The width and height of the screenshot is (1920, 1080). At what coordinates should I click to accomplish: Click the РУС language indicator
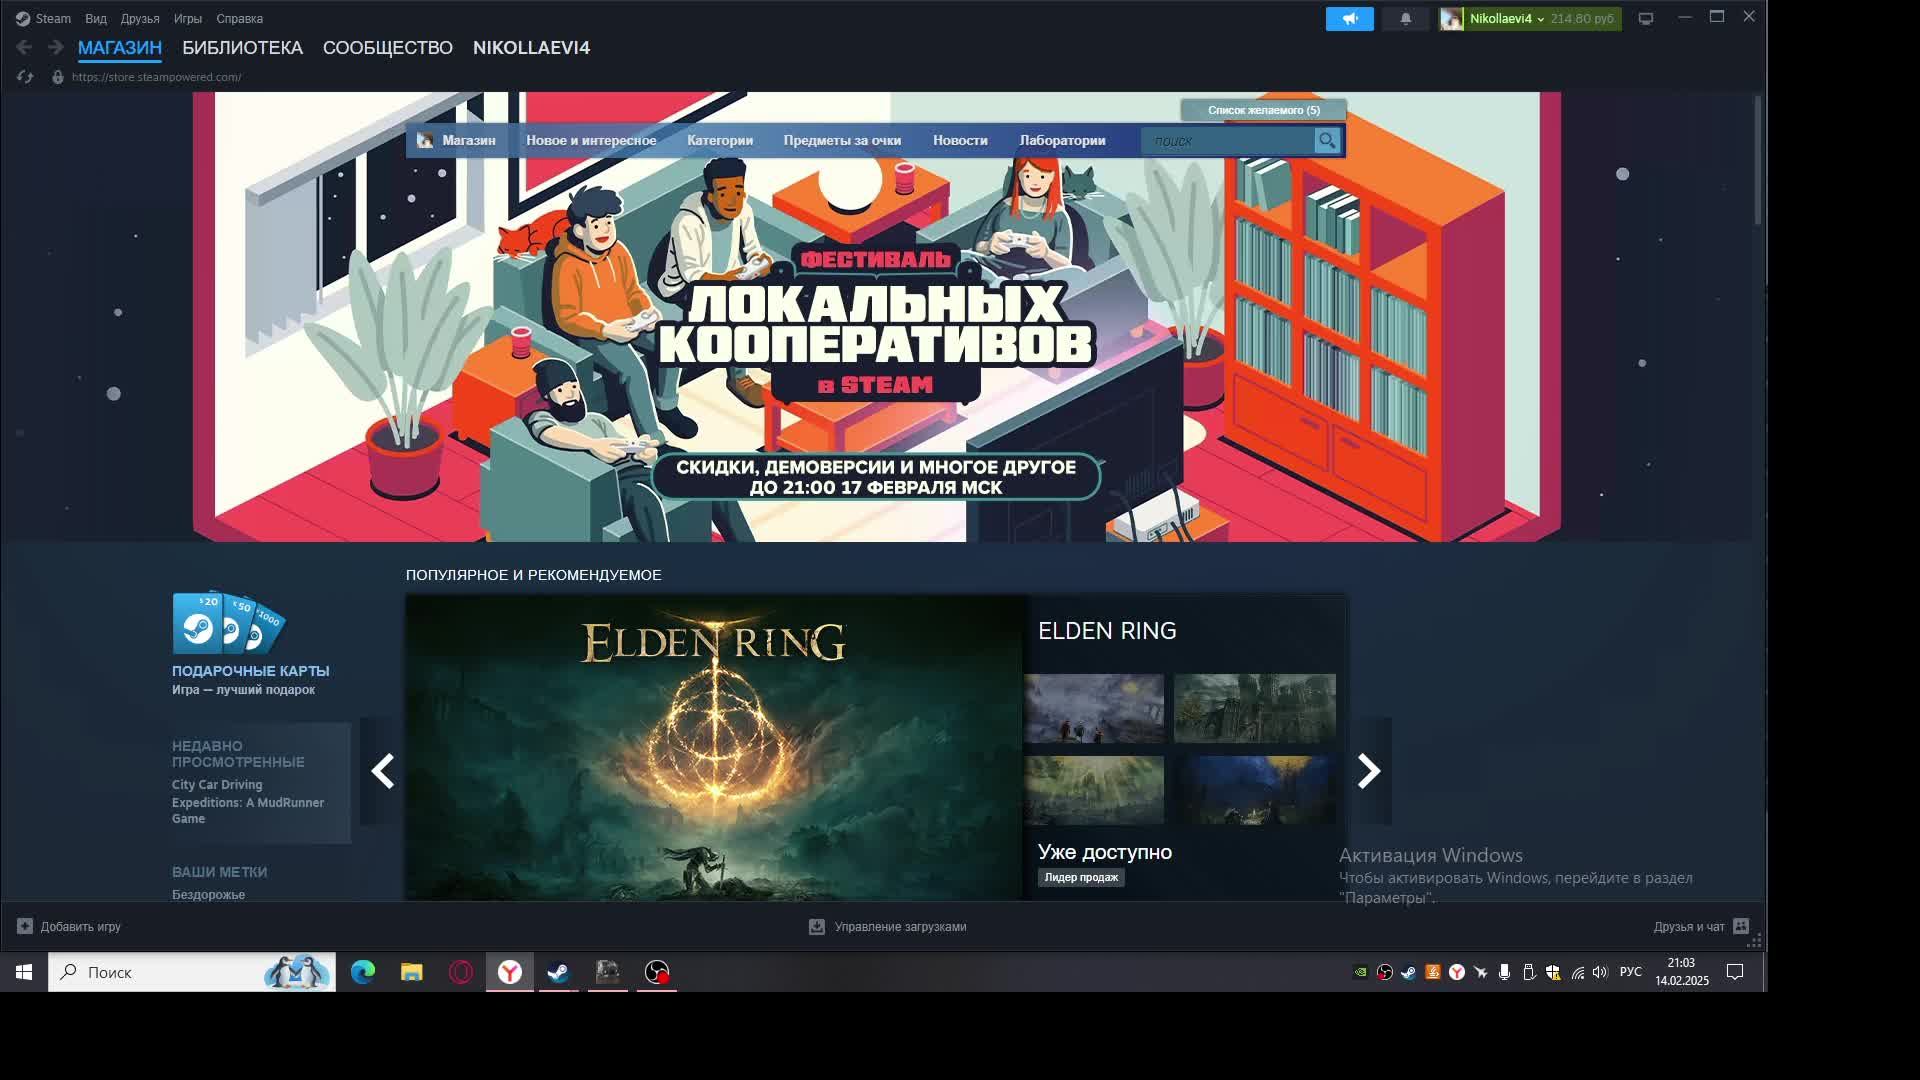(x=1630, y=972)
